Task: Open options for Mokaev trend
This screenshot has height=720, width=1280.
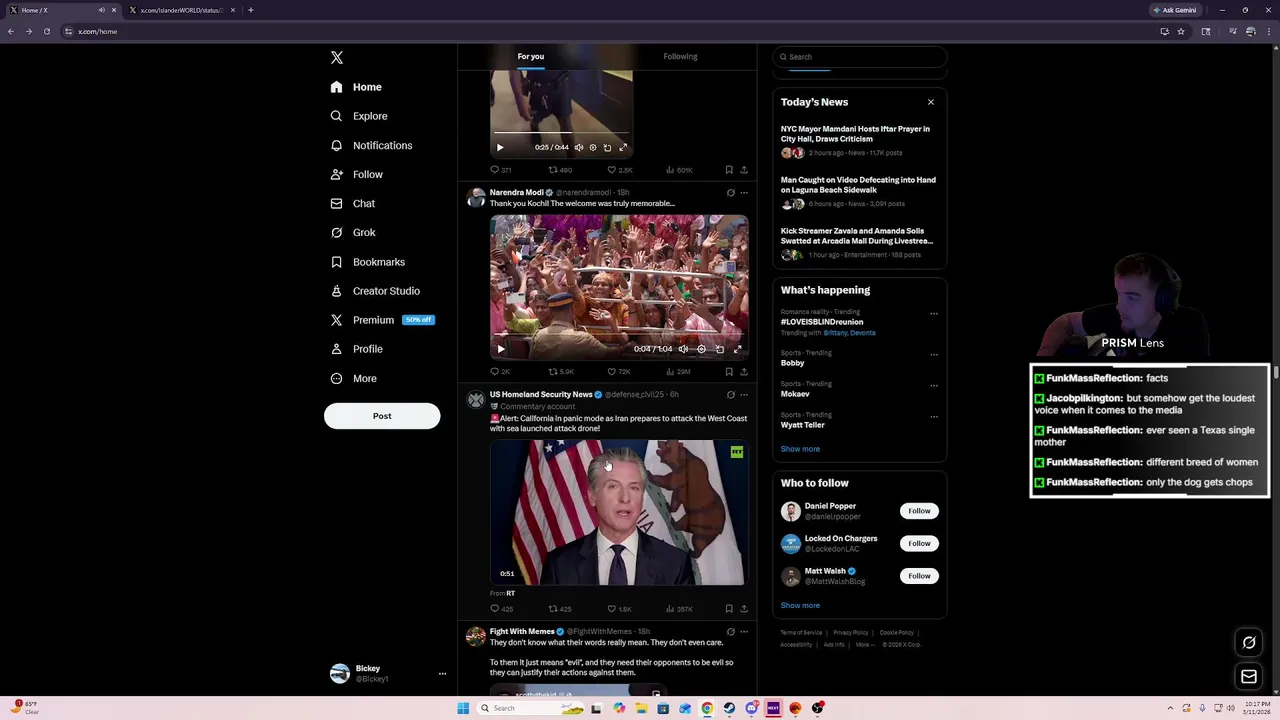Action: click(934, 385)
